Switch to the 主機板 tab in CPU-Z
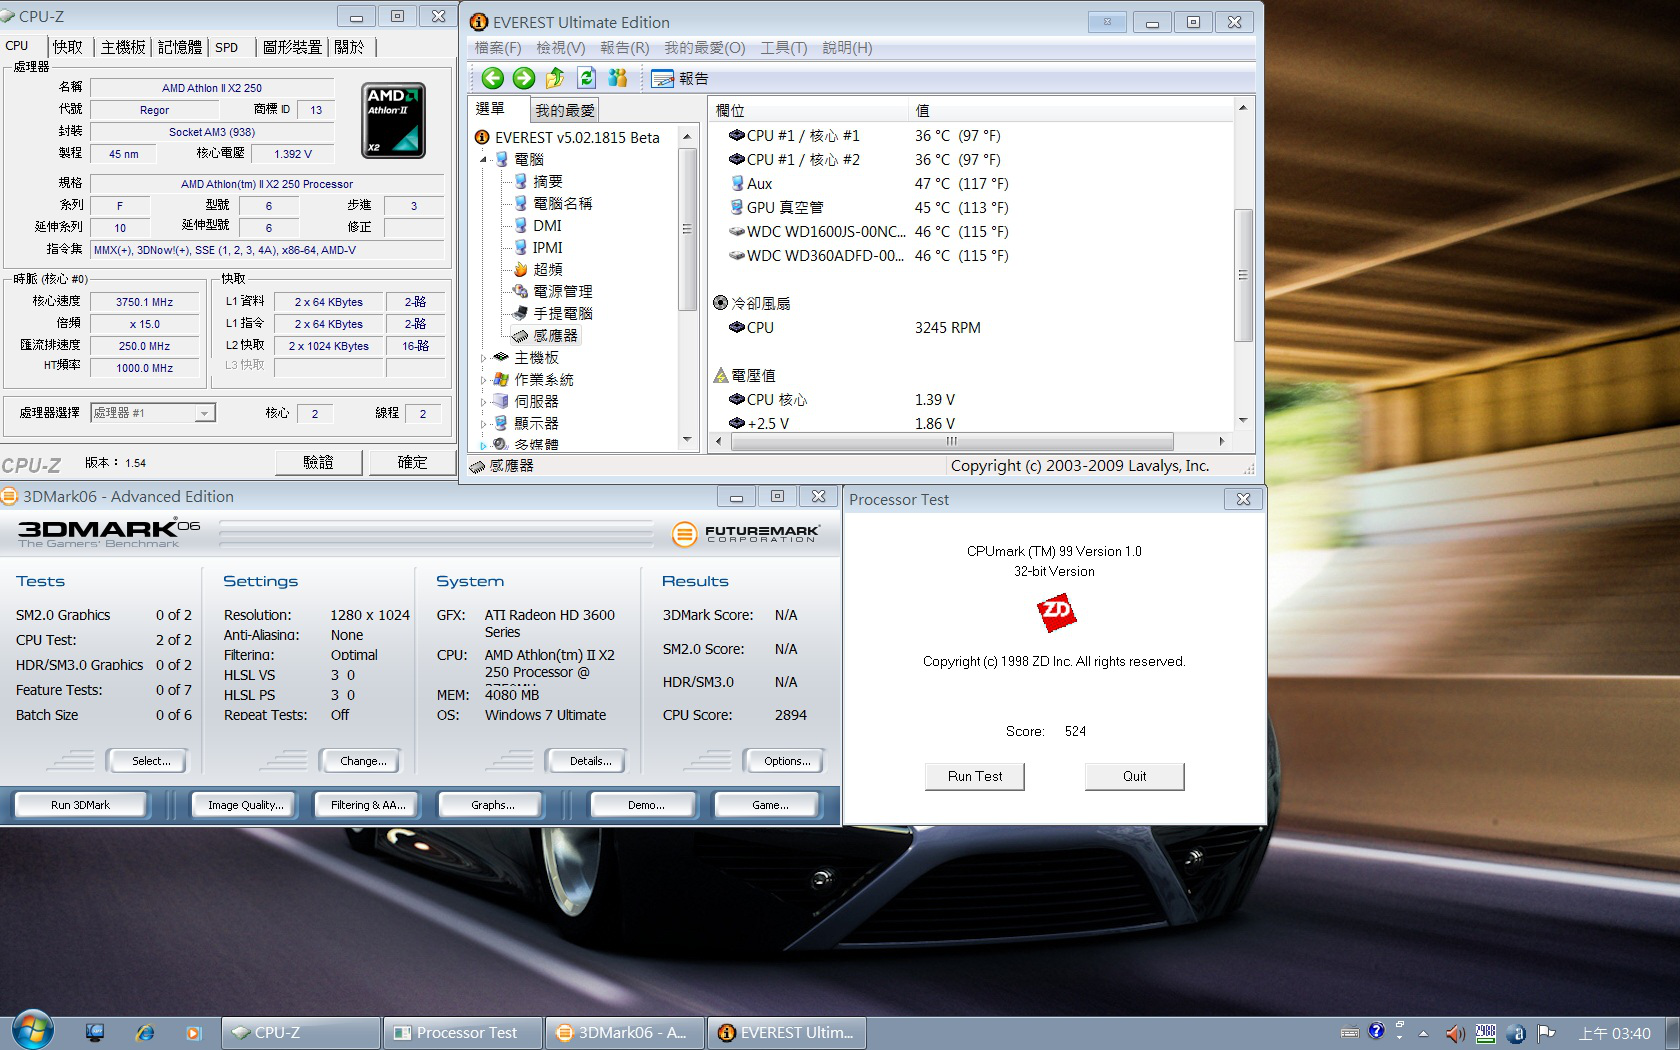Screen dimensions: 1680x1050 (x=123, y=47)
